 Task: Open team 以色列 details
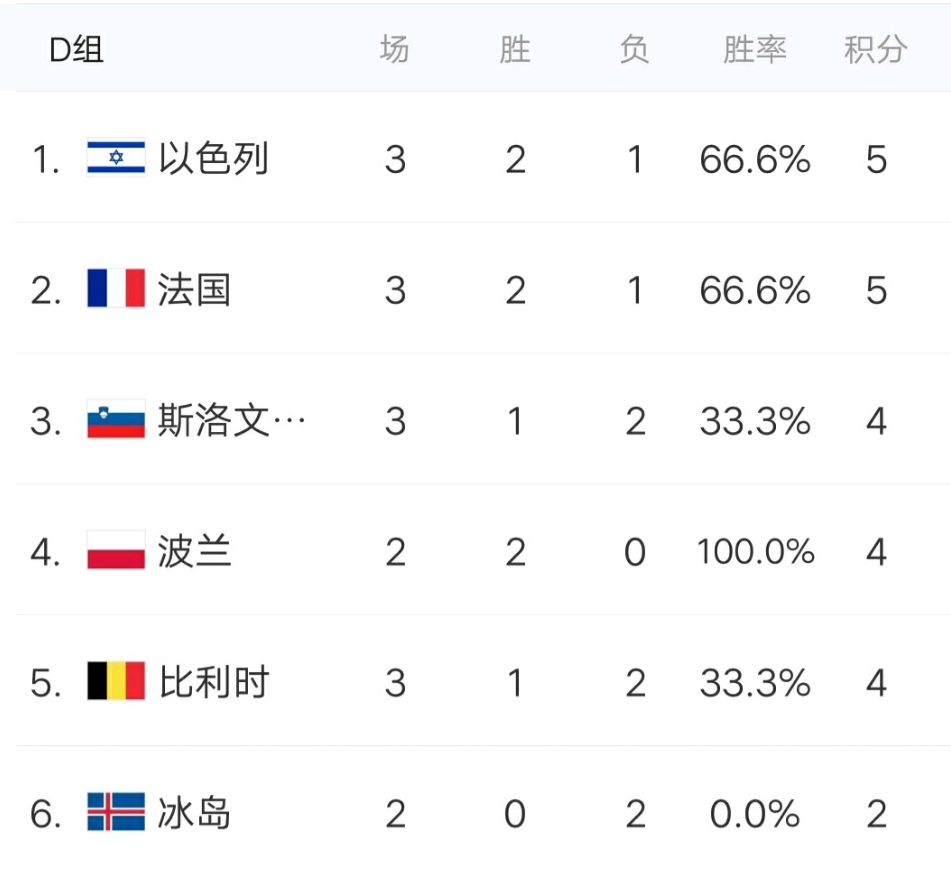(x=213, y=159)
